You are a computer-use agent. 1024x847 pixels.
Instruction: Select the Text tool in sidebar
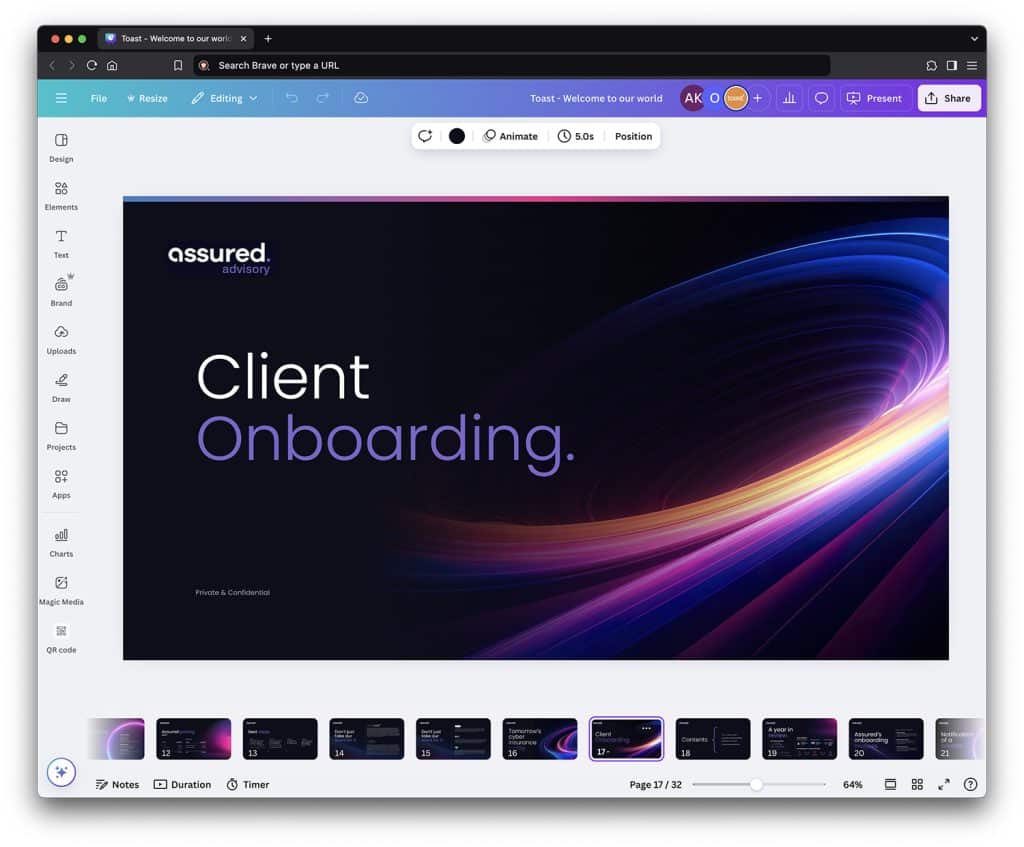(x=61, y=243)
